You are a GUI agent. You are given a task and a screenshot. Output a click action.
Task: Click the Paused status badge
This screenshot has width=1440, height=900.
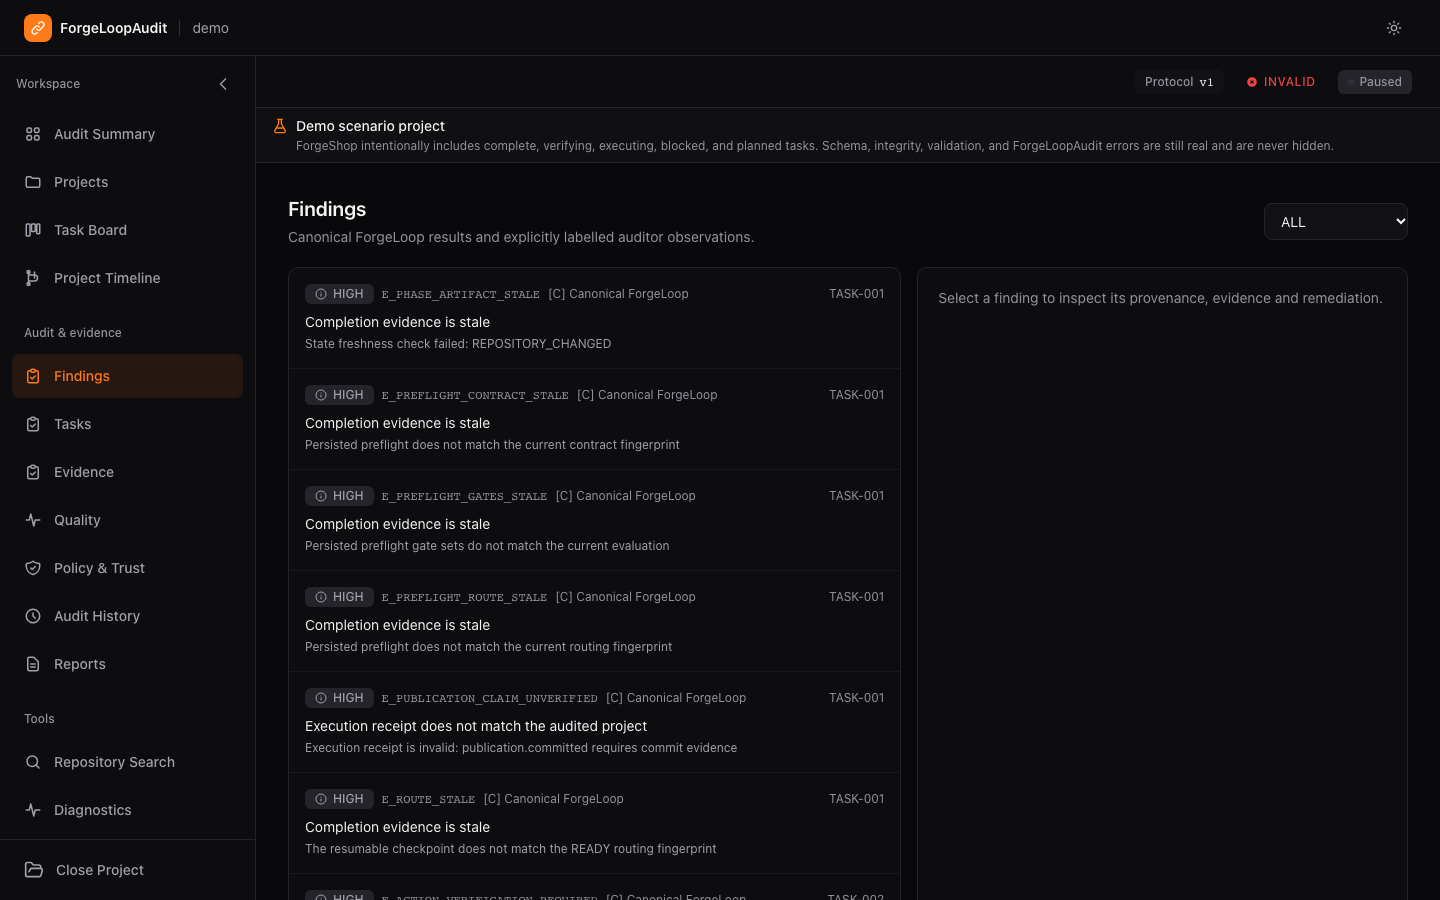(x=1374, y=82)
